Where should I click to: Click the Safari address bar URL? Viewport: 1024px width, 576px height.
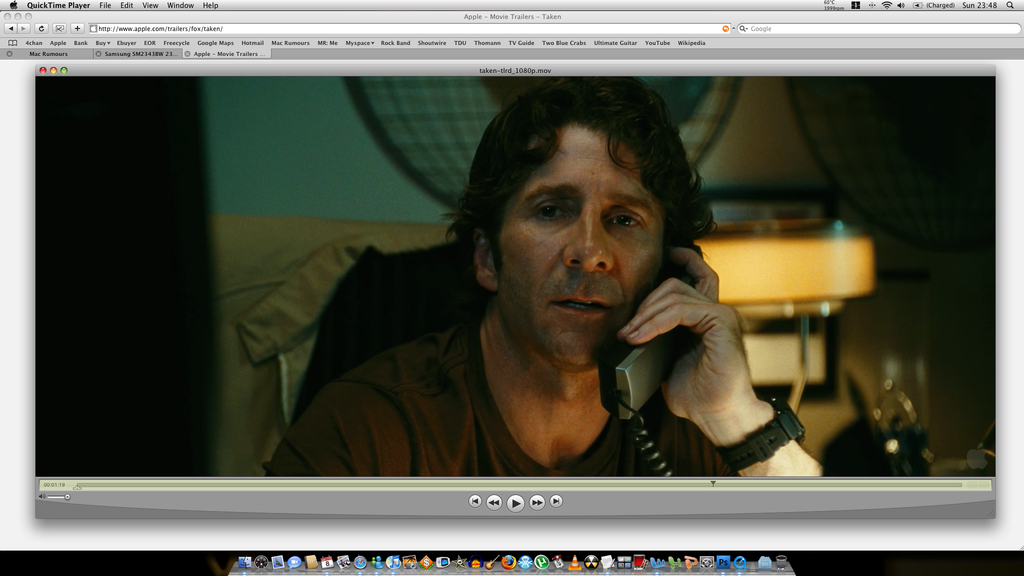click(x=161, y=29)
